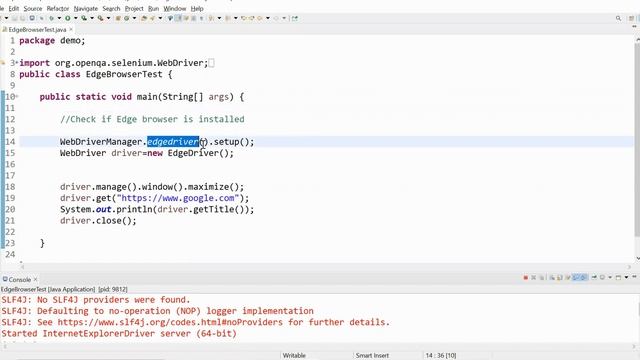The image size is (640, 360).
Task: Open the Debug launch dropdown arrow
Action: pyautogui.click(x=59, y=18)
